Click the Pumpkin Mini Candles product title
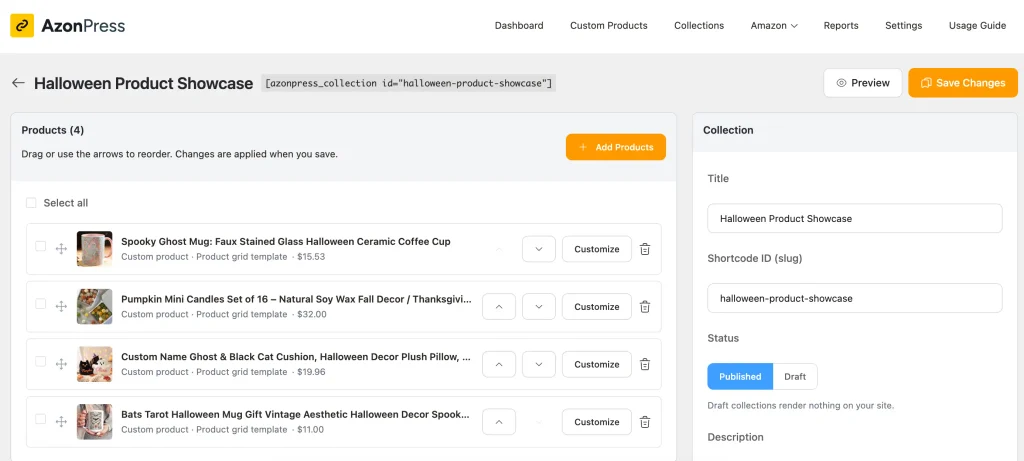The width and height of the screenshot is (1024, 461). click(296, 299)
